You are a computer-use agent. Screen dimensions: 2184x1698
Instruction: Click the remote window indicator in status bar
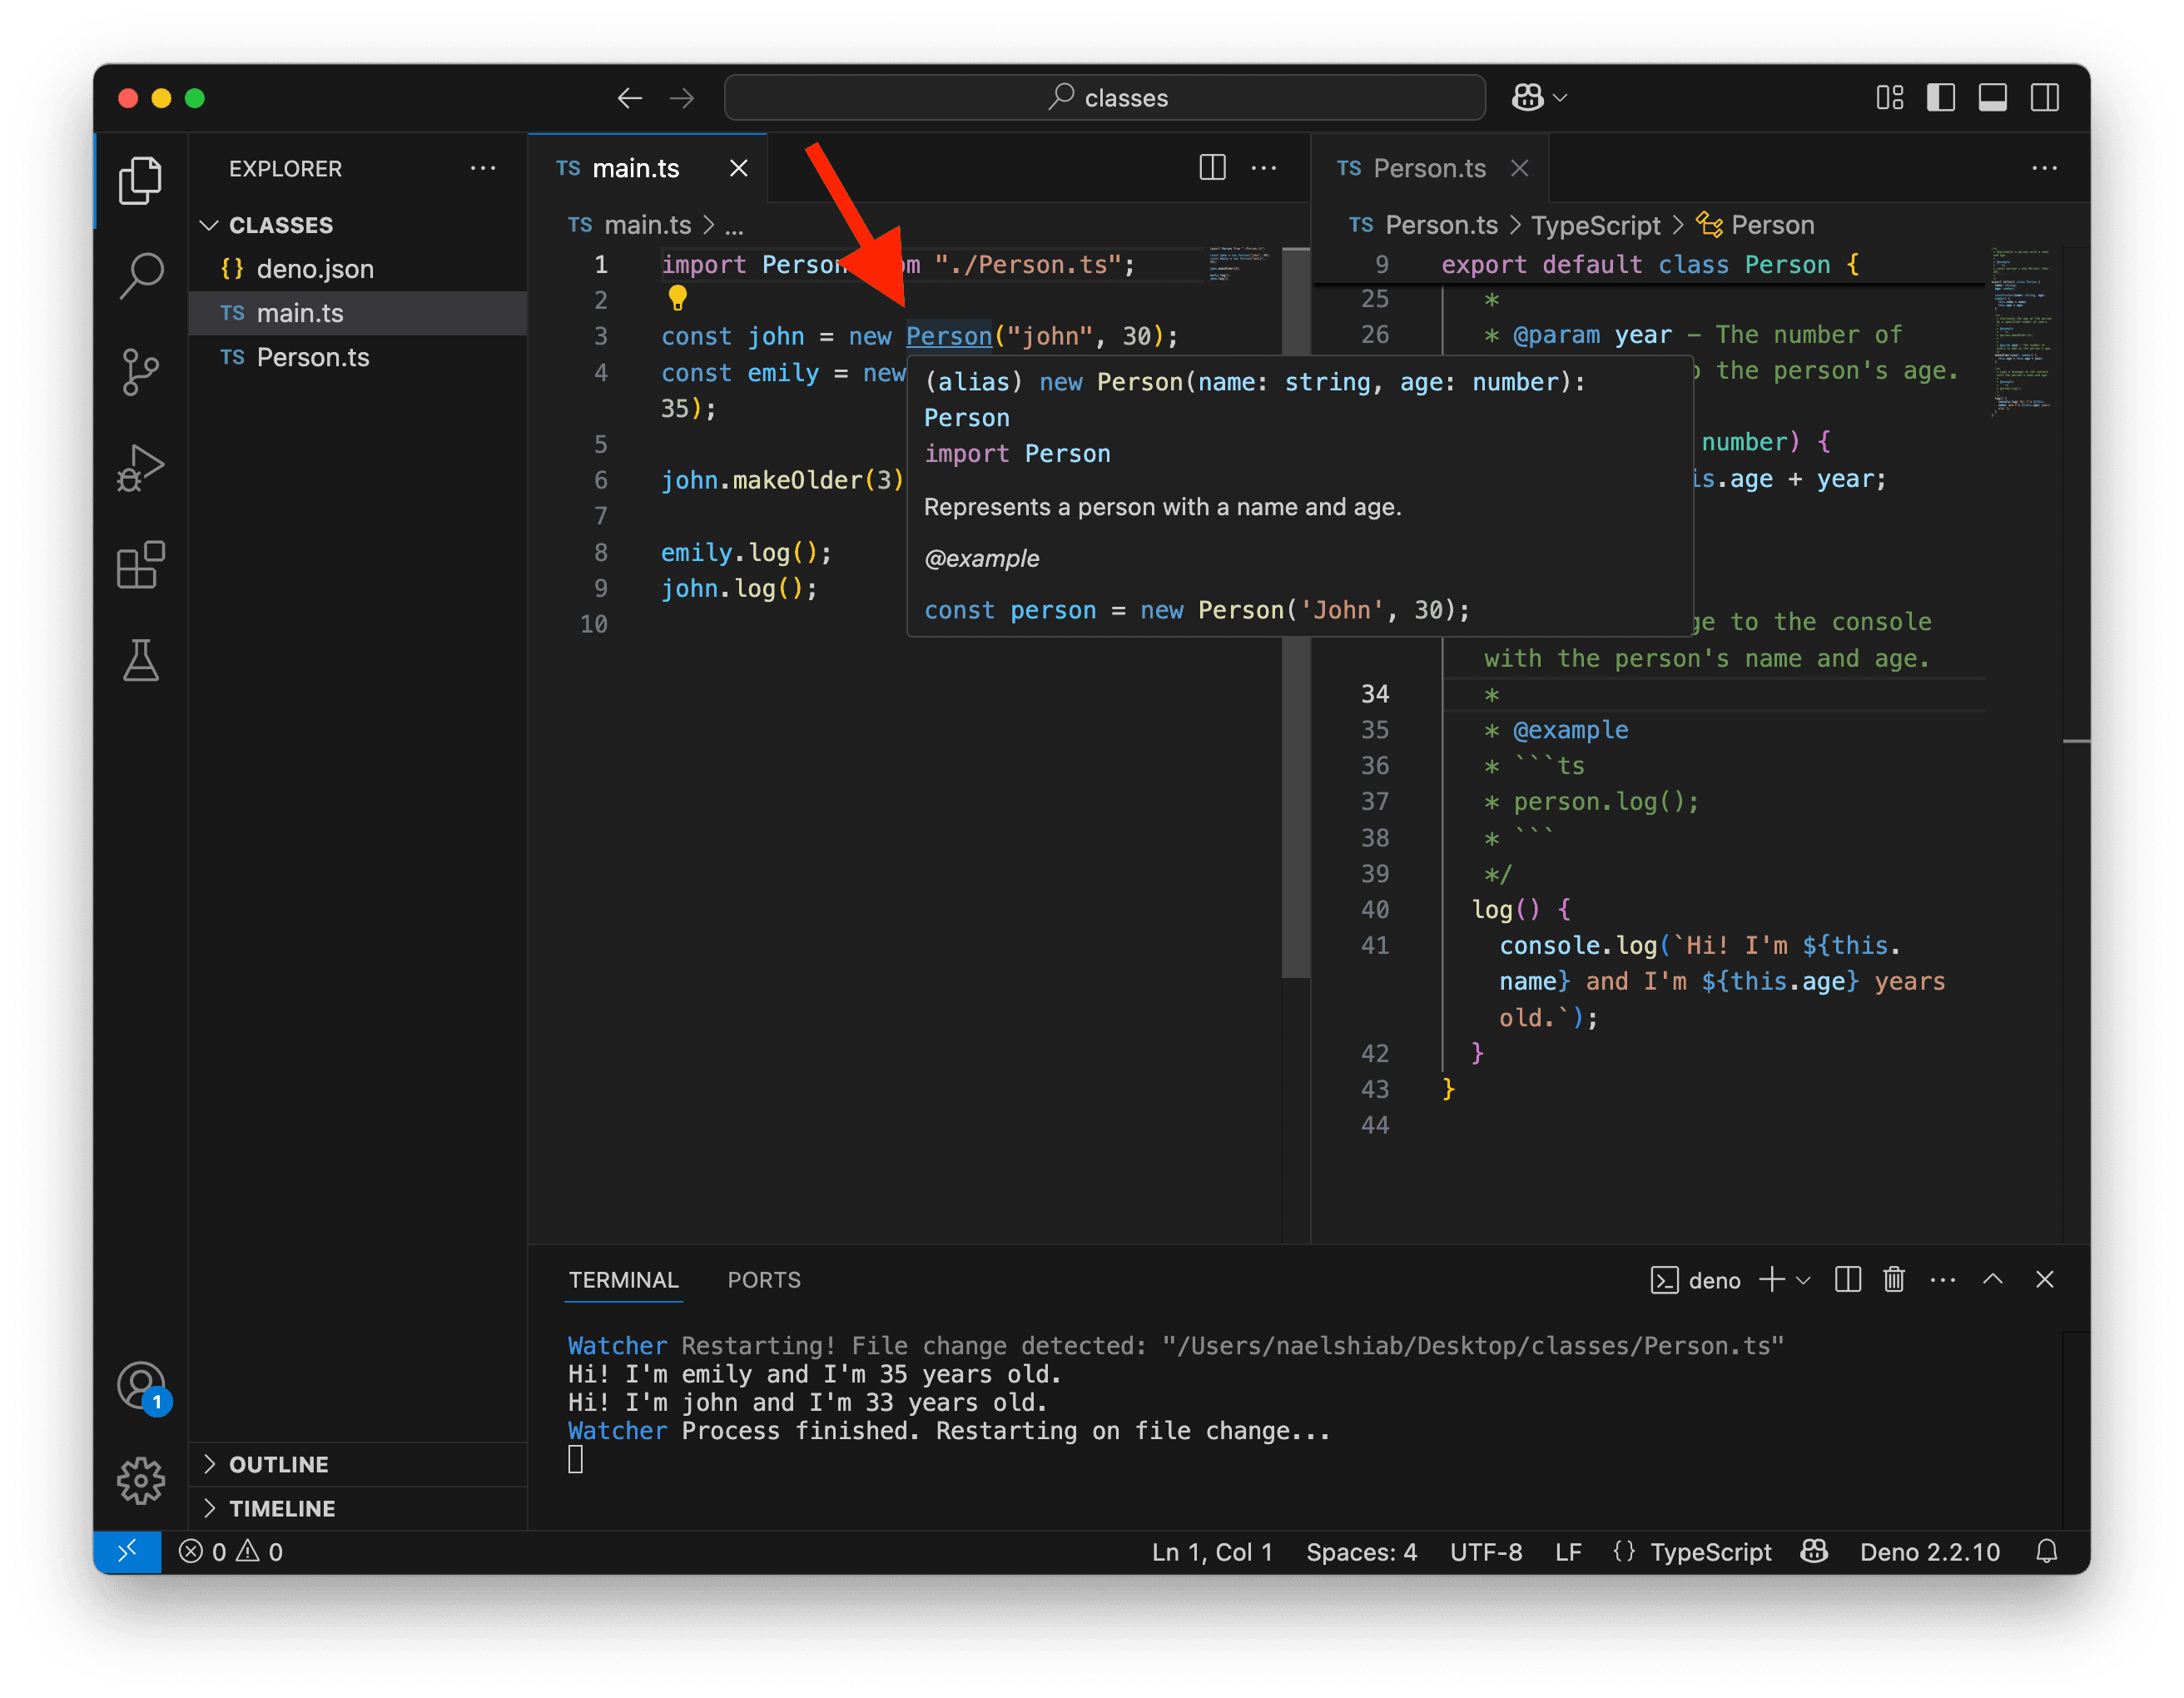point(128,1551)
